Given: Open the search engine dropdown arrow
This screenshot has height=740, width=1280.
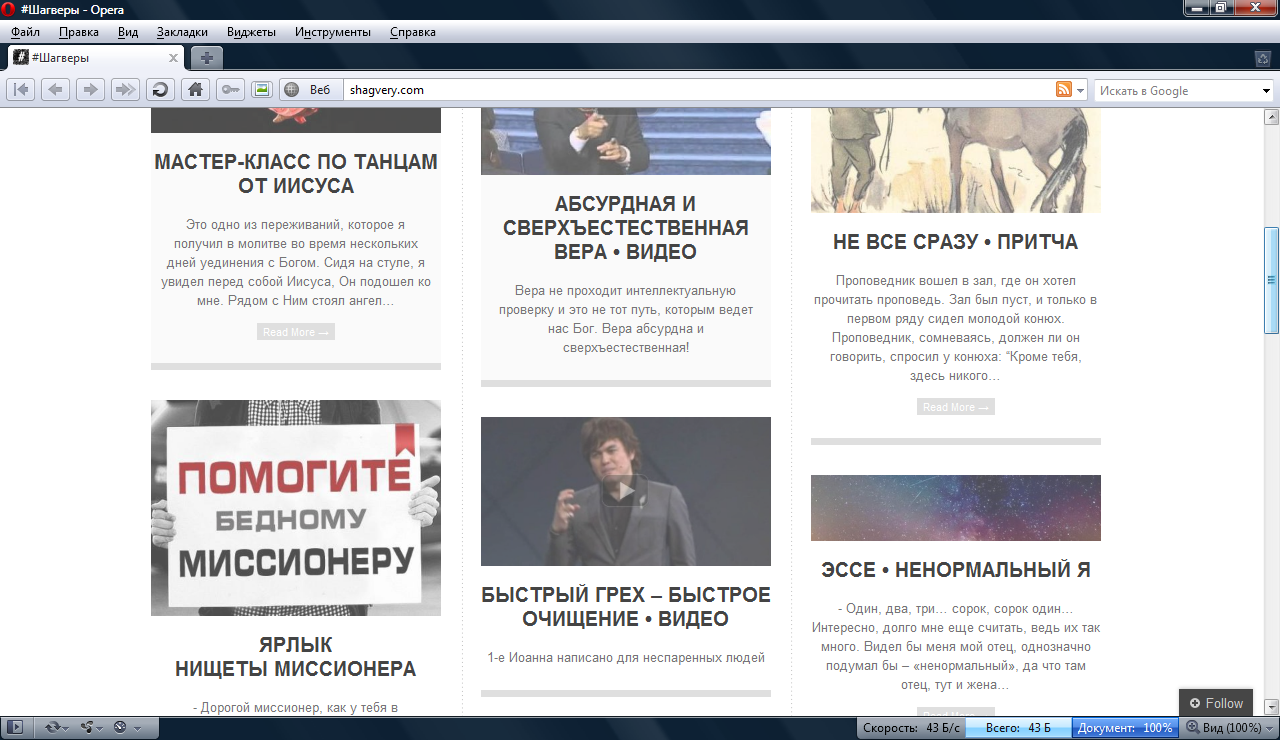Looking at the screenshot, I should click(1266, 91).
